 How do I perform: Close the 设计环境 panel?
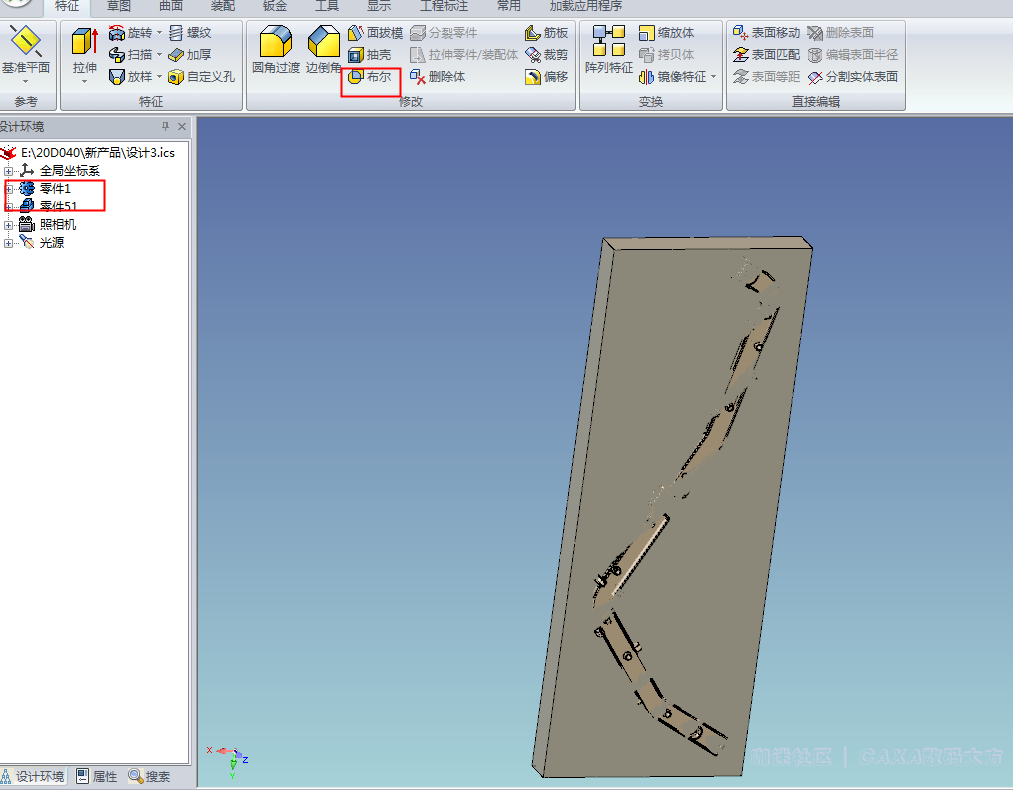pos(182,127)
